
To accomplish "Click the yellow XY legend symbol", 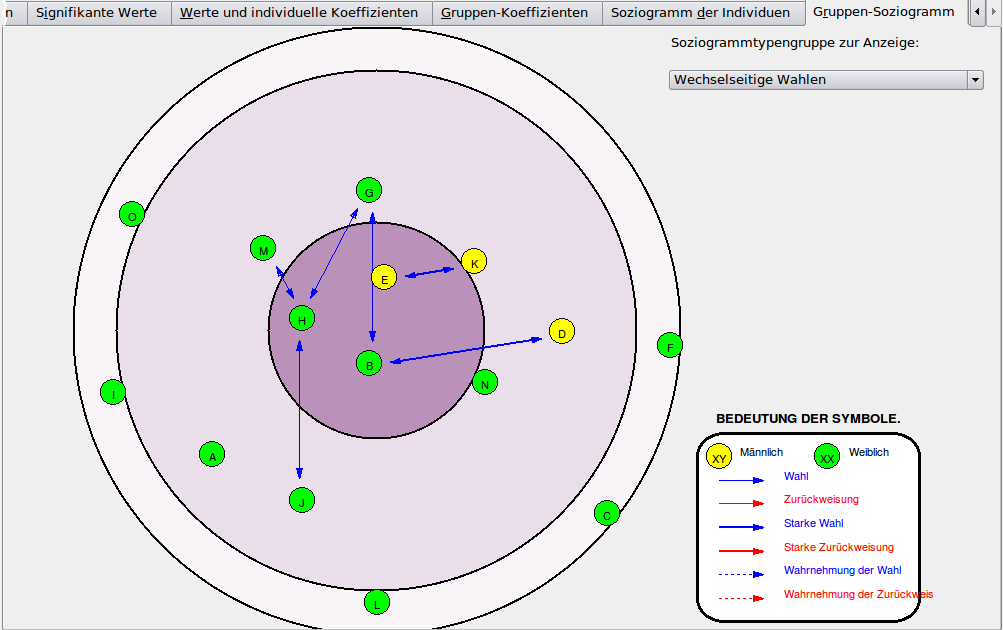I will [x=719, y=457].
